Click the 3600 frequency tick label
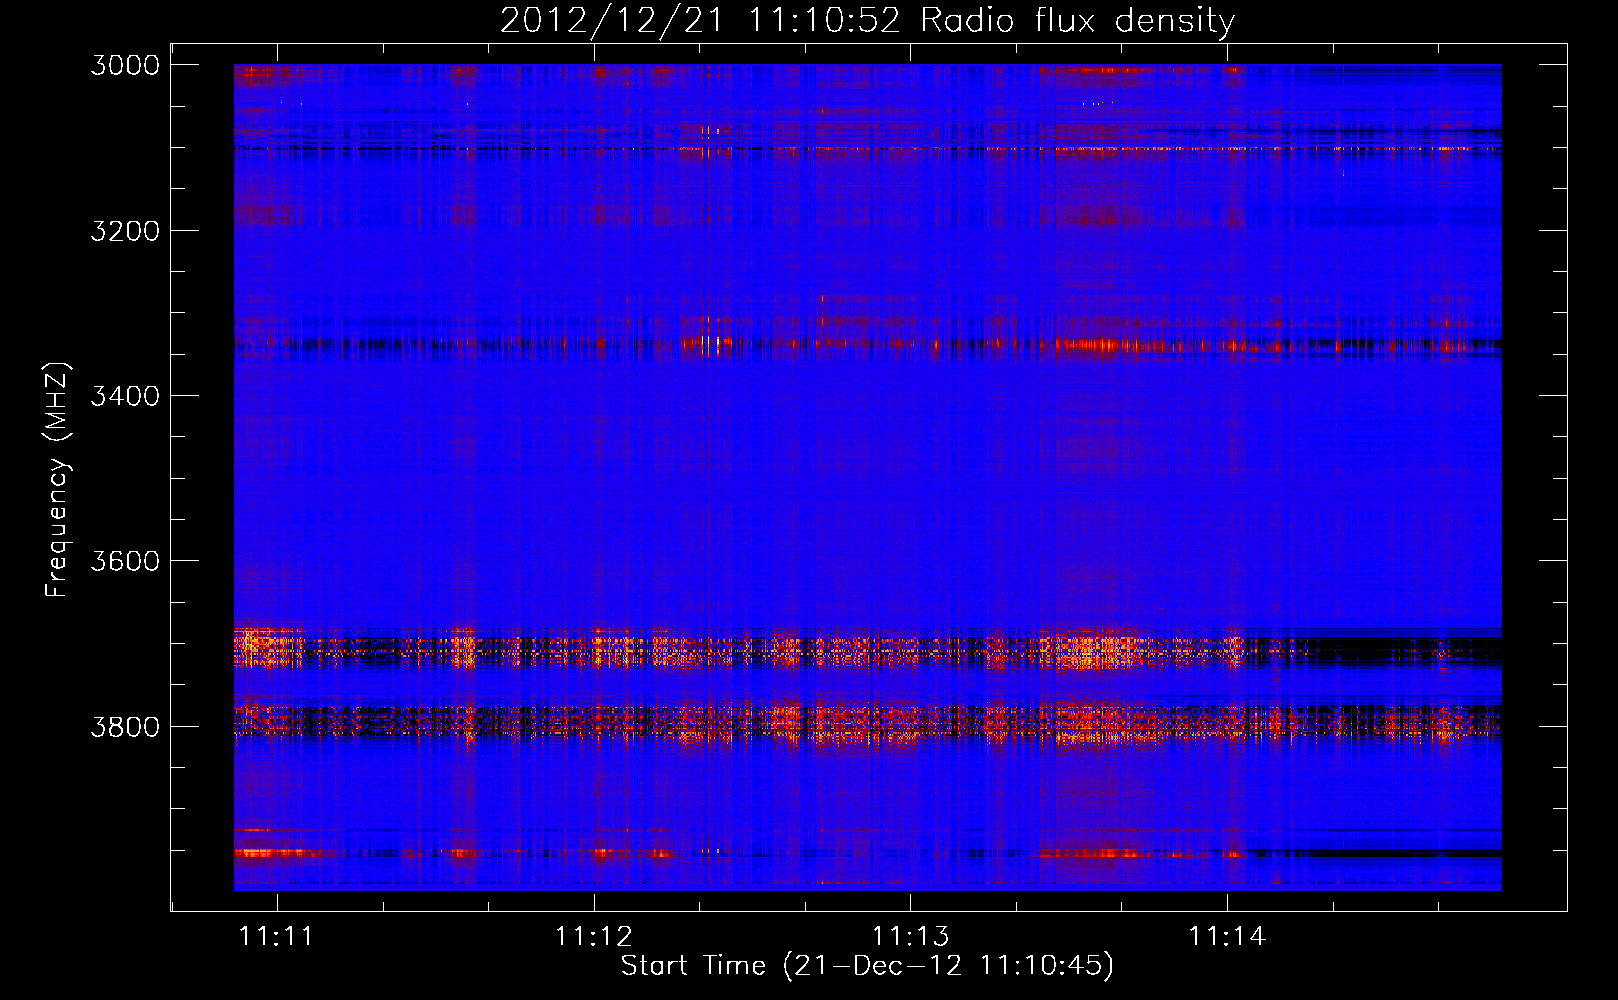Image resolution: width=1618 pixels, height=1000 pixels. (x=125, y=561)
